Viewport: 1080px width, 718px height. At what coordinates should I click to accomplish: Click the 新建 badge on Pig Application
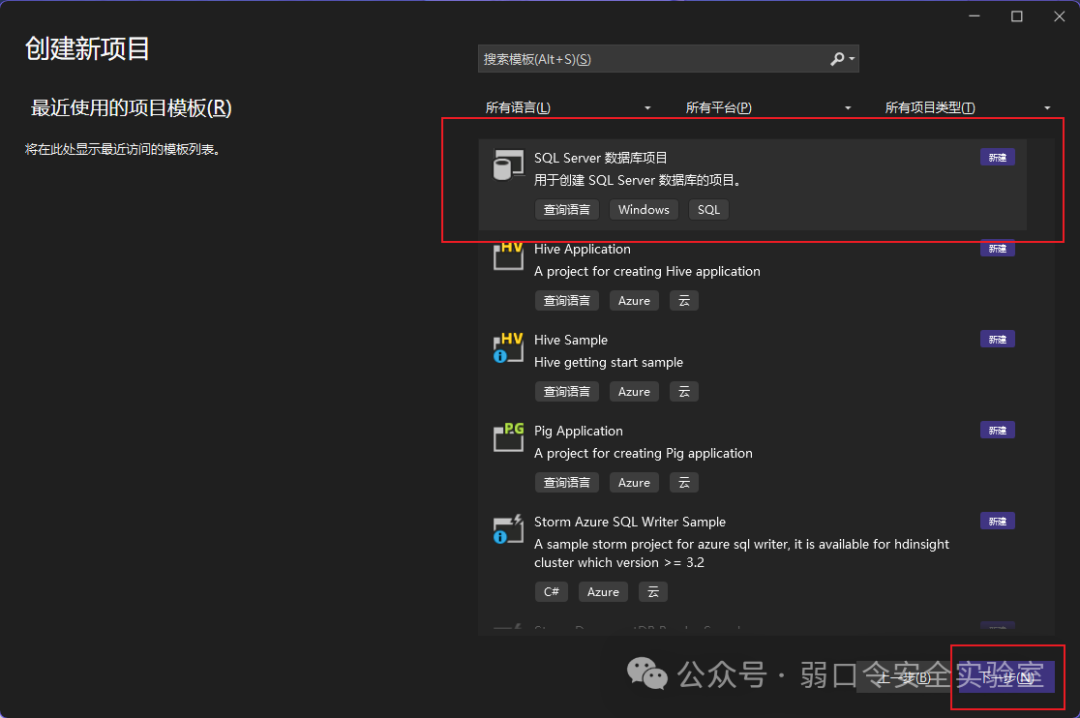[997, 431]
